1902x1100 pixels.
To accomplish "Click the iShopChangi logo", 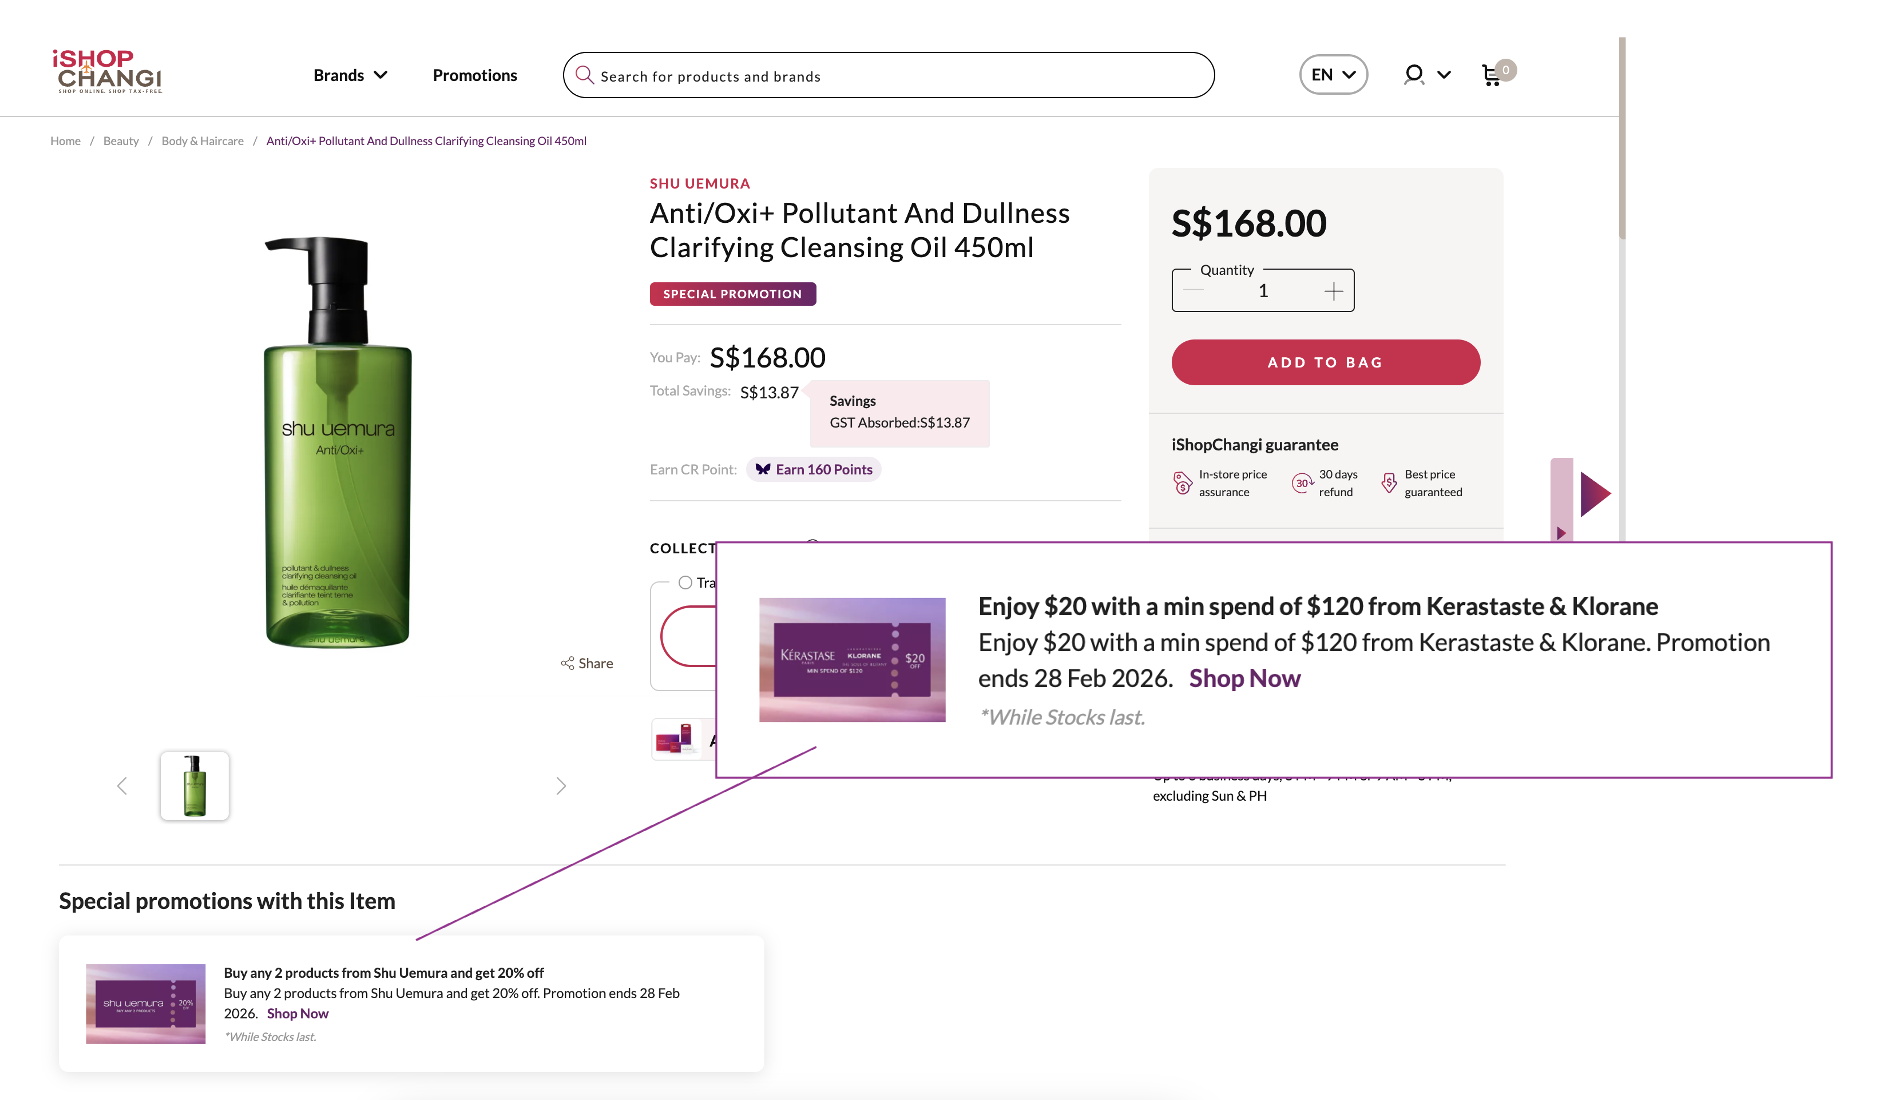I will tap(108, 72).
